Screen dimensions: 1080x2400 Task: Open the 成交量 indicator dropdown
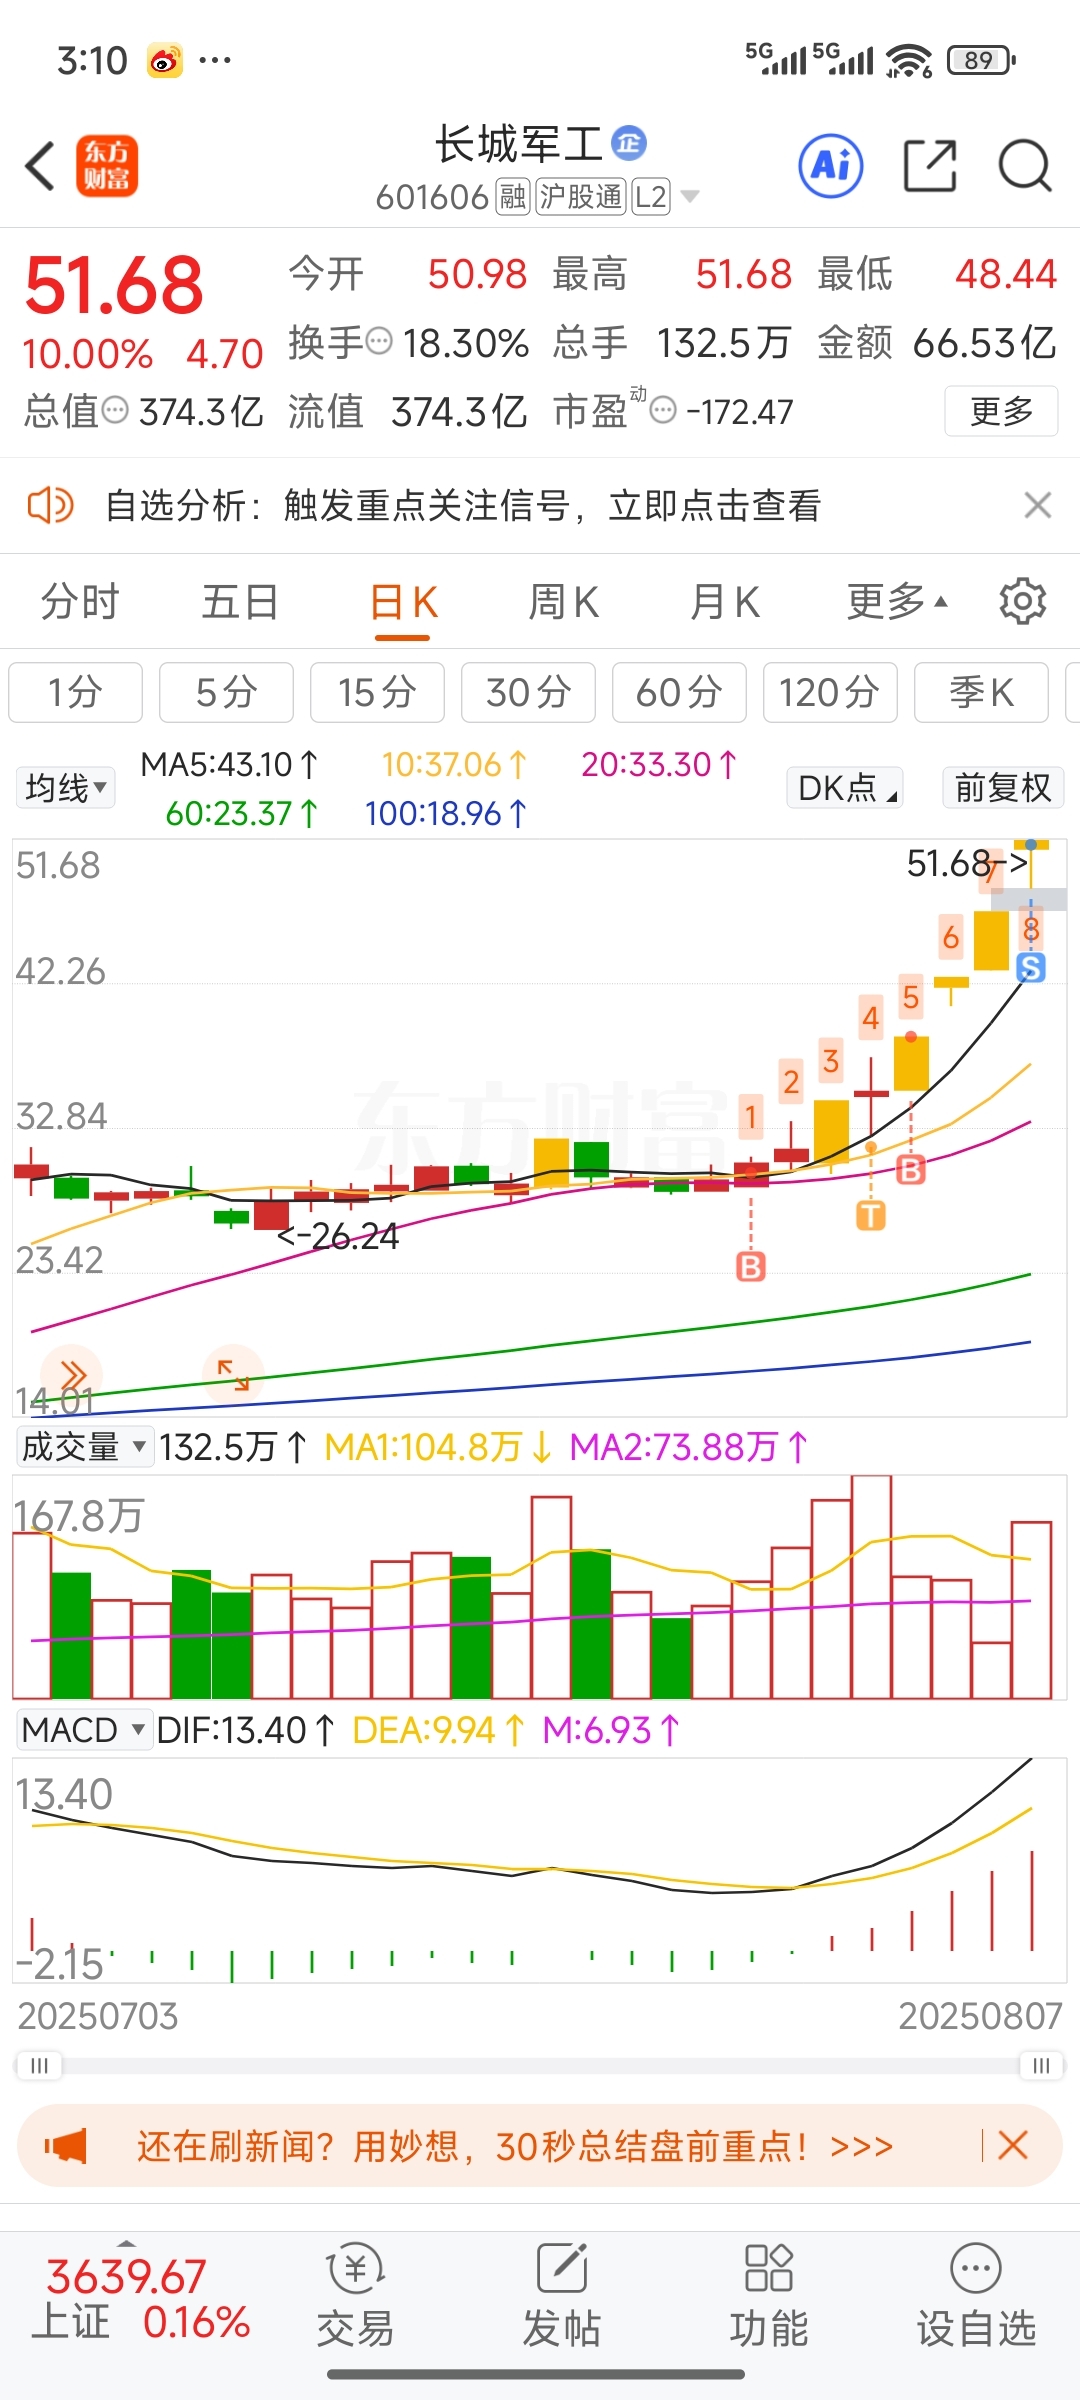(x=85, y=1446)
